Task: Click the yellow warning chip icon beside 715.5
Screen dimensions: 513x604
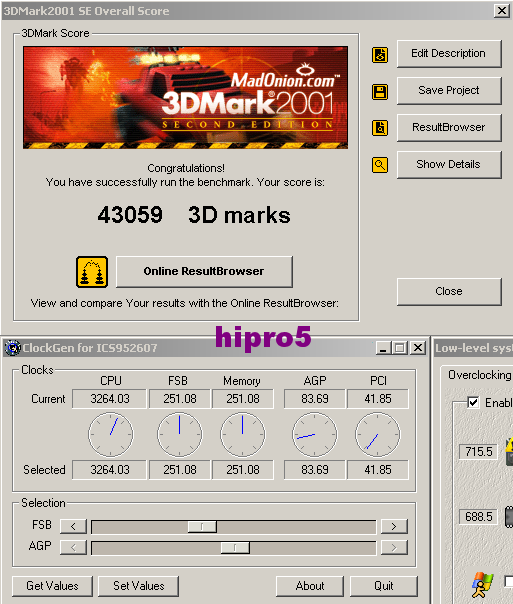Action: coord(509,451)
